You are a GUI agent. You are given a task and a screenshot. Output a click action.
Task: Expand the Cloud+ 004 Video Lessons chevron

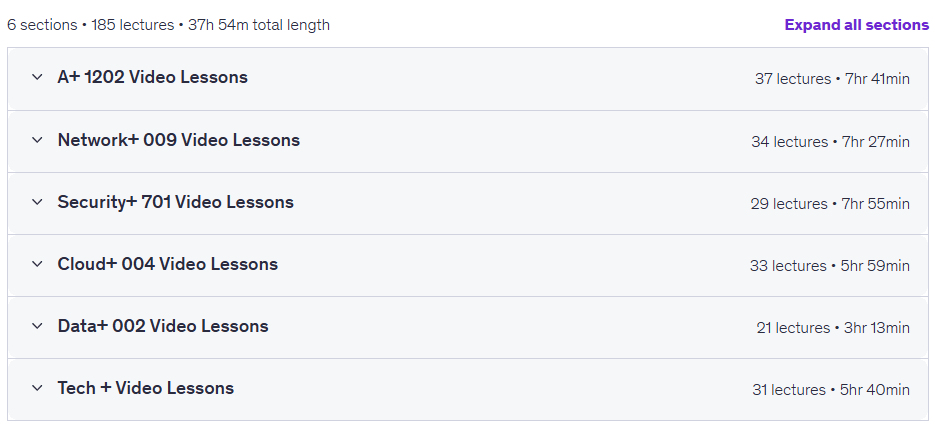pyautogui.click(x=37, y=264)
